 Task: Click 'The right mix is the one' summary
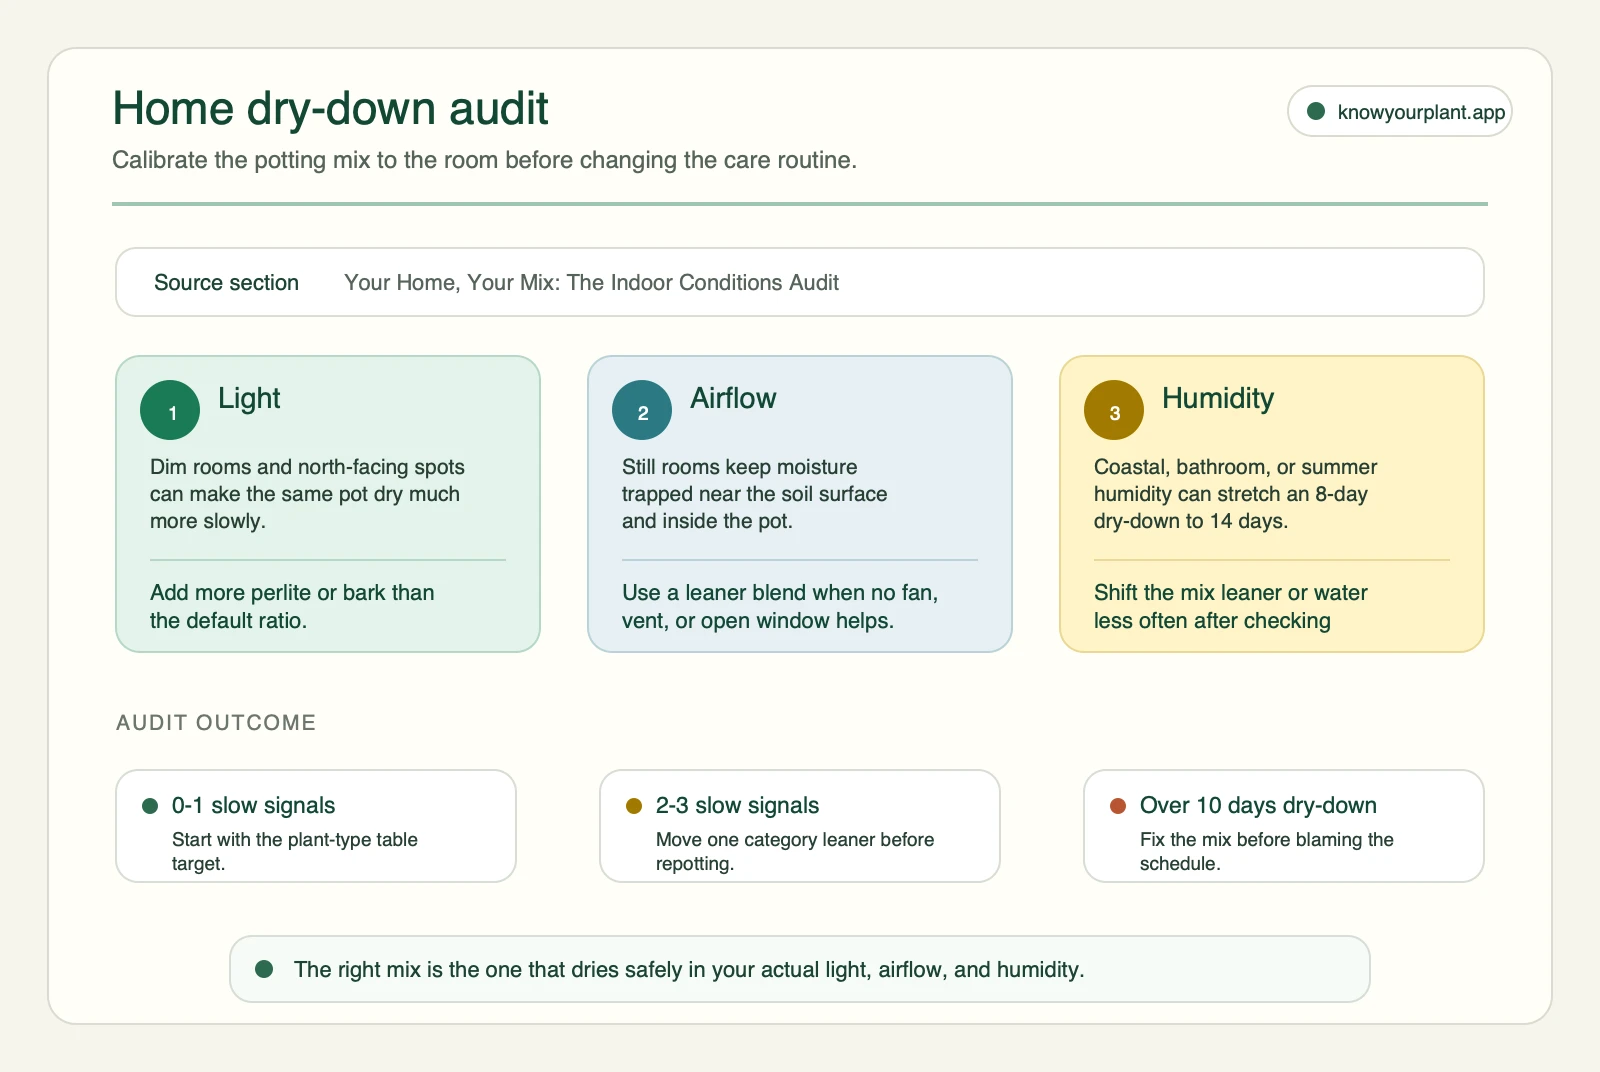click(x=689, y=969)
